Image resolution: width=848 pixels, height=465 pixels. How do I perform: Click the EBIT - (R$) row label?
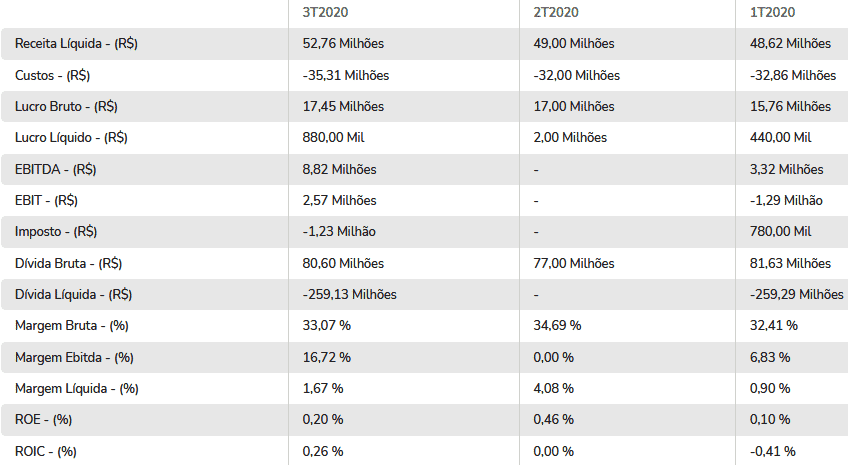pos(46,201)
